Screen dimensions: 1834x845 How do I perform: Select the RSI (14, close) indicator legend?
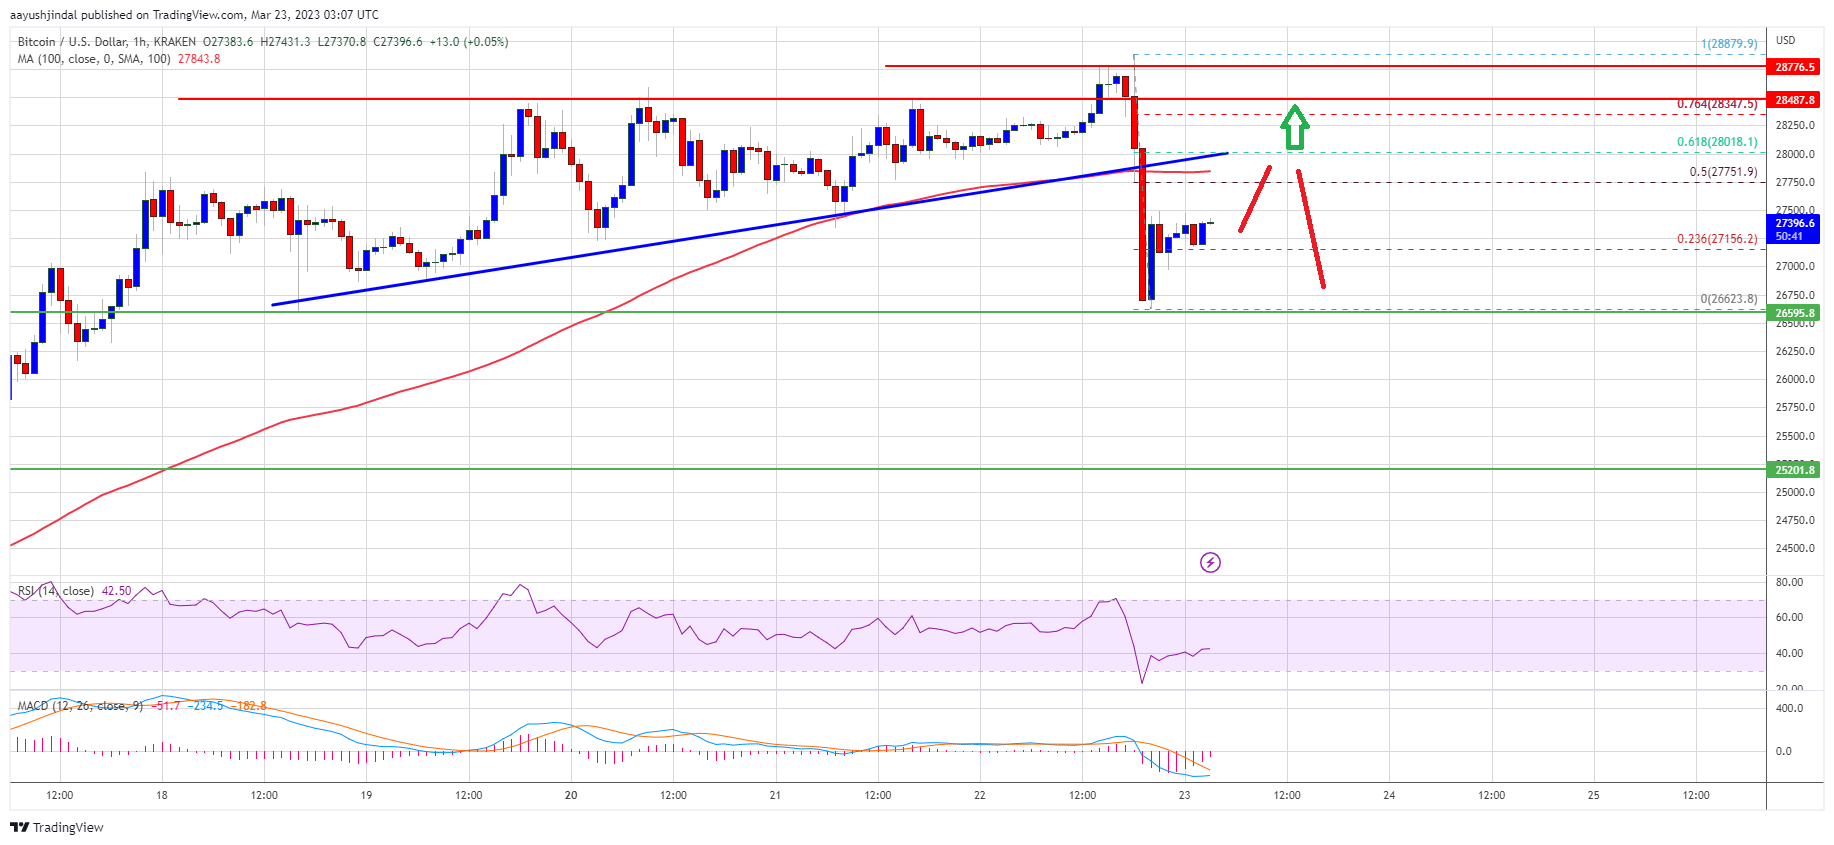pyautogui.click(x=56, y=591)
